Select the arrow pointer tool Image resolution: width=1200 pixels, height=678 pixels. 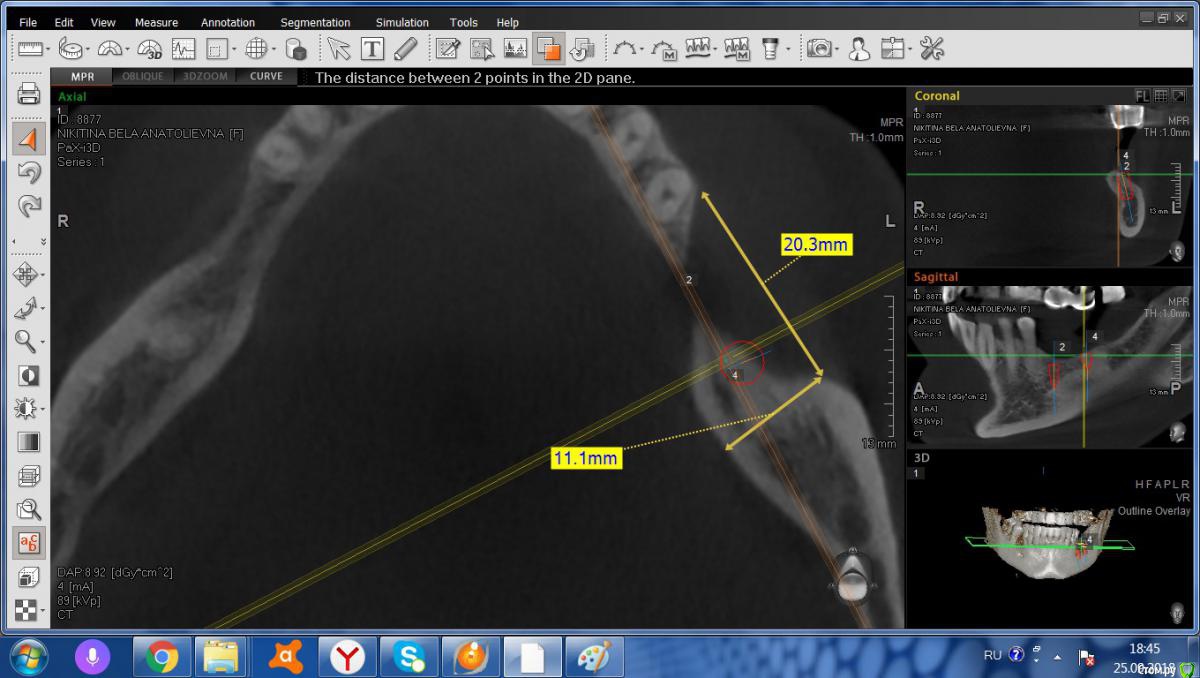[338, 48]
